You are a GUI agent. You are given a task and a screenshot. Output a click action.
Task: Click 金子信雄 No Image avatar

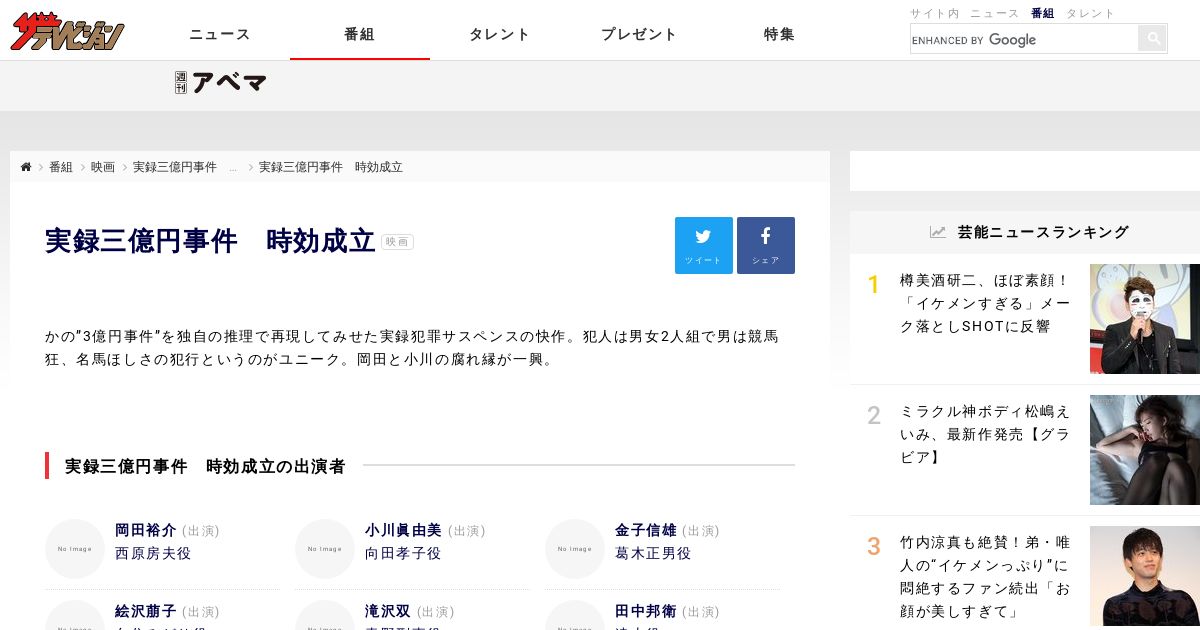575,548
